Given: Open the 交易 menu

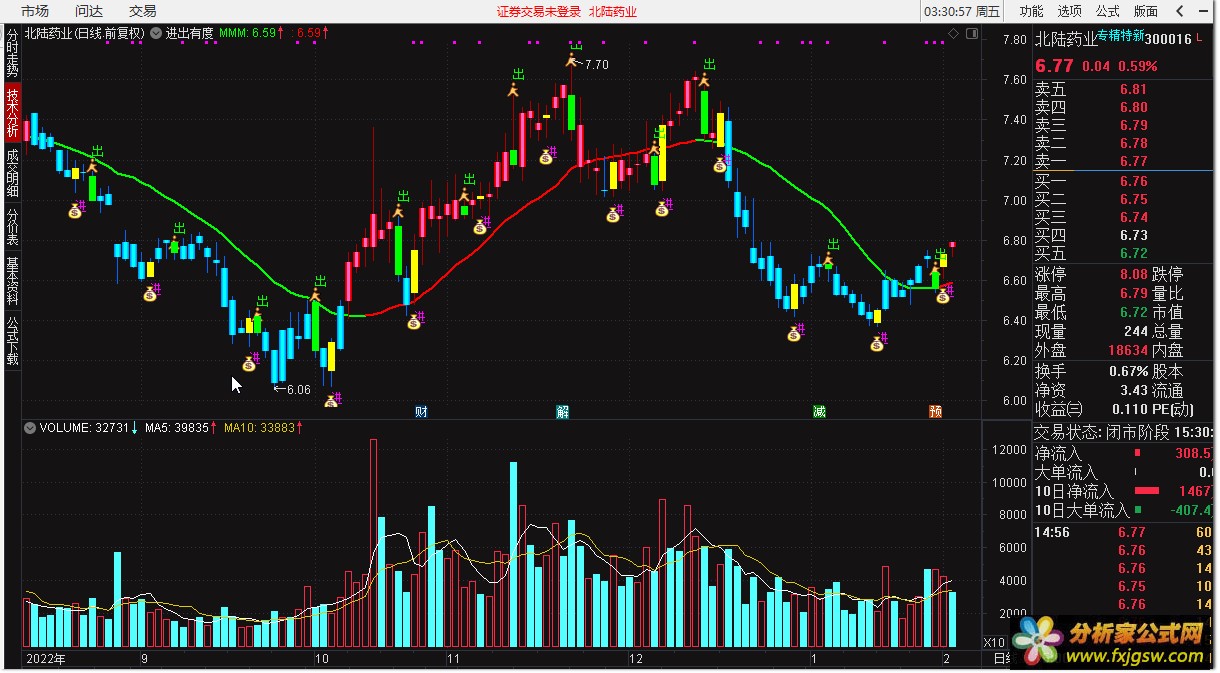Looking at the screenshot, I should (143, 11).
